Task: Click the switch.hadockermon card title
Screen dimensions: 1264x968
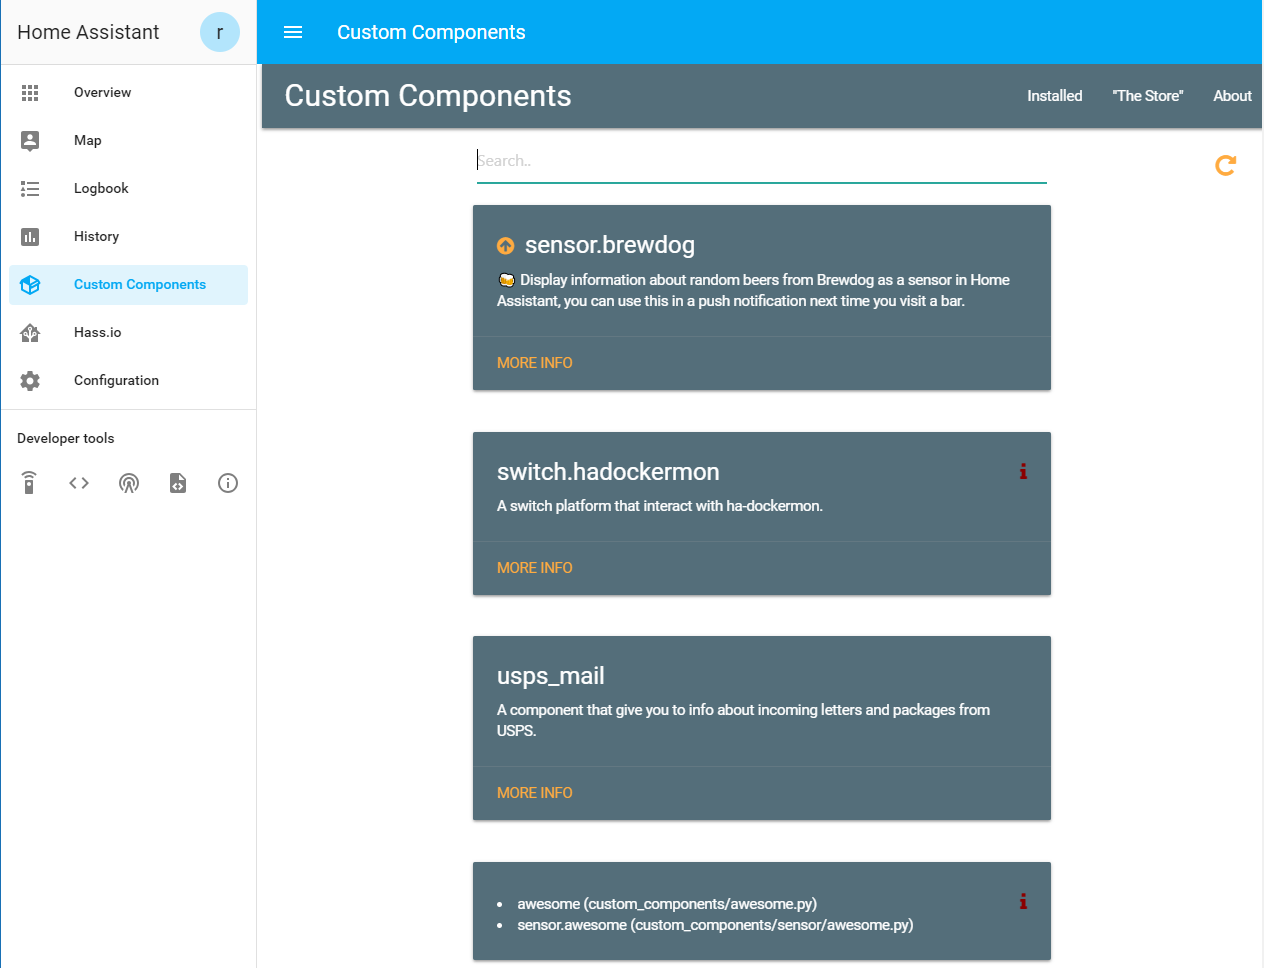Action: click(x=608, y=472)
